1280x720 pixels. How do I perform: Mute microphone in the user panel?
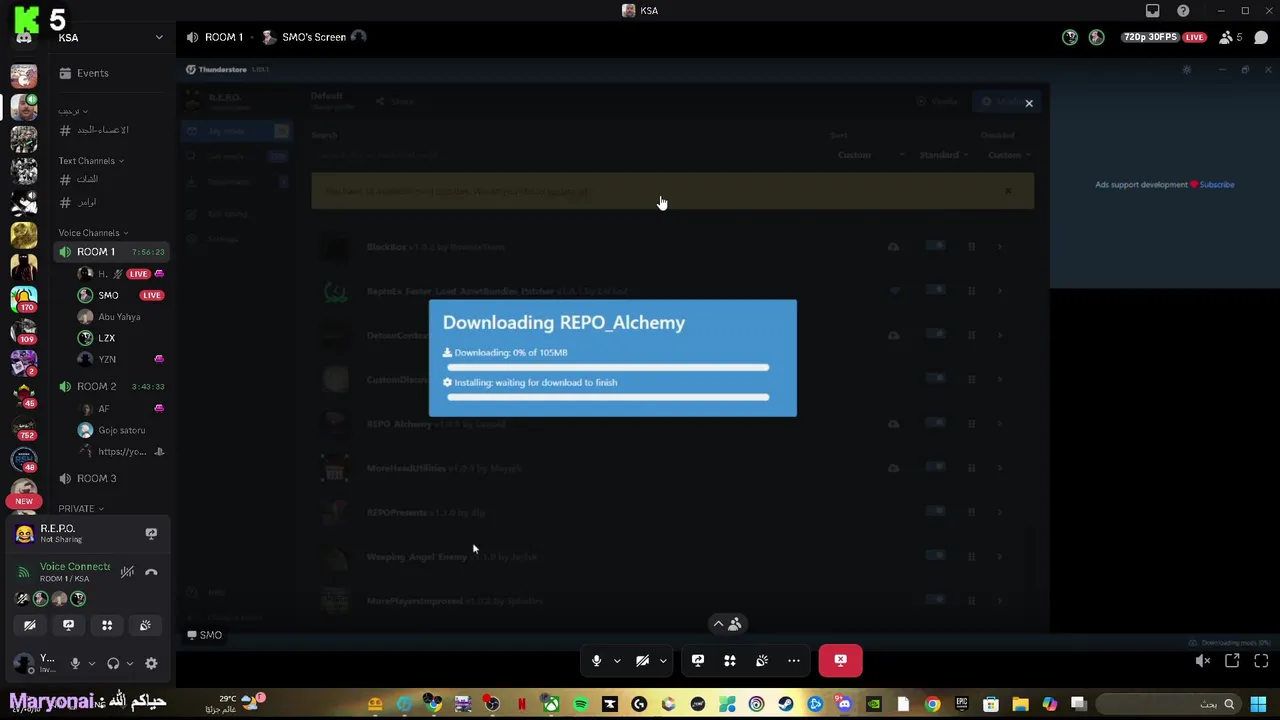[75, 664]
